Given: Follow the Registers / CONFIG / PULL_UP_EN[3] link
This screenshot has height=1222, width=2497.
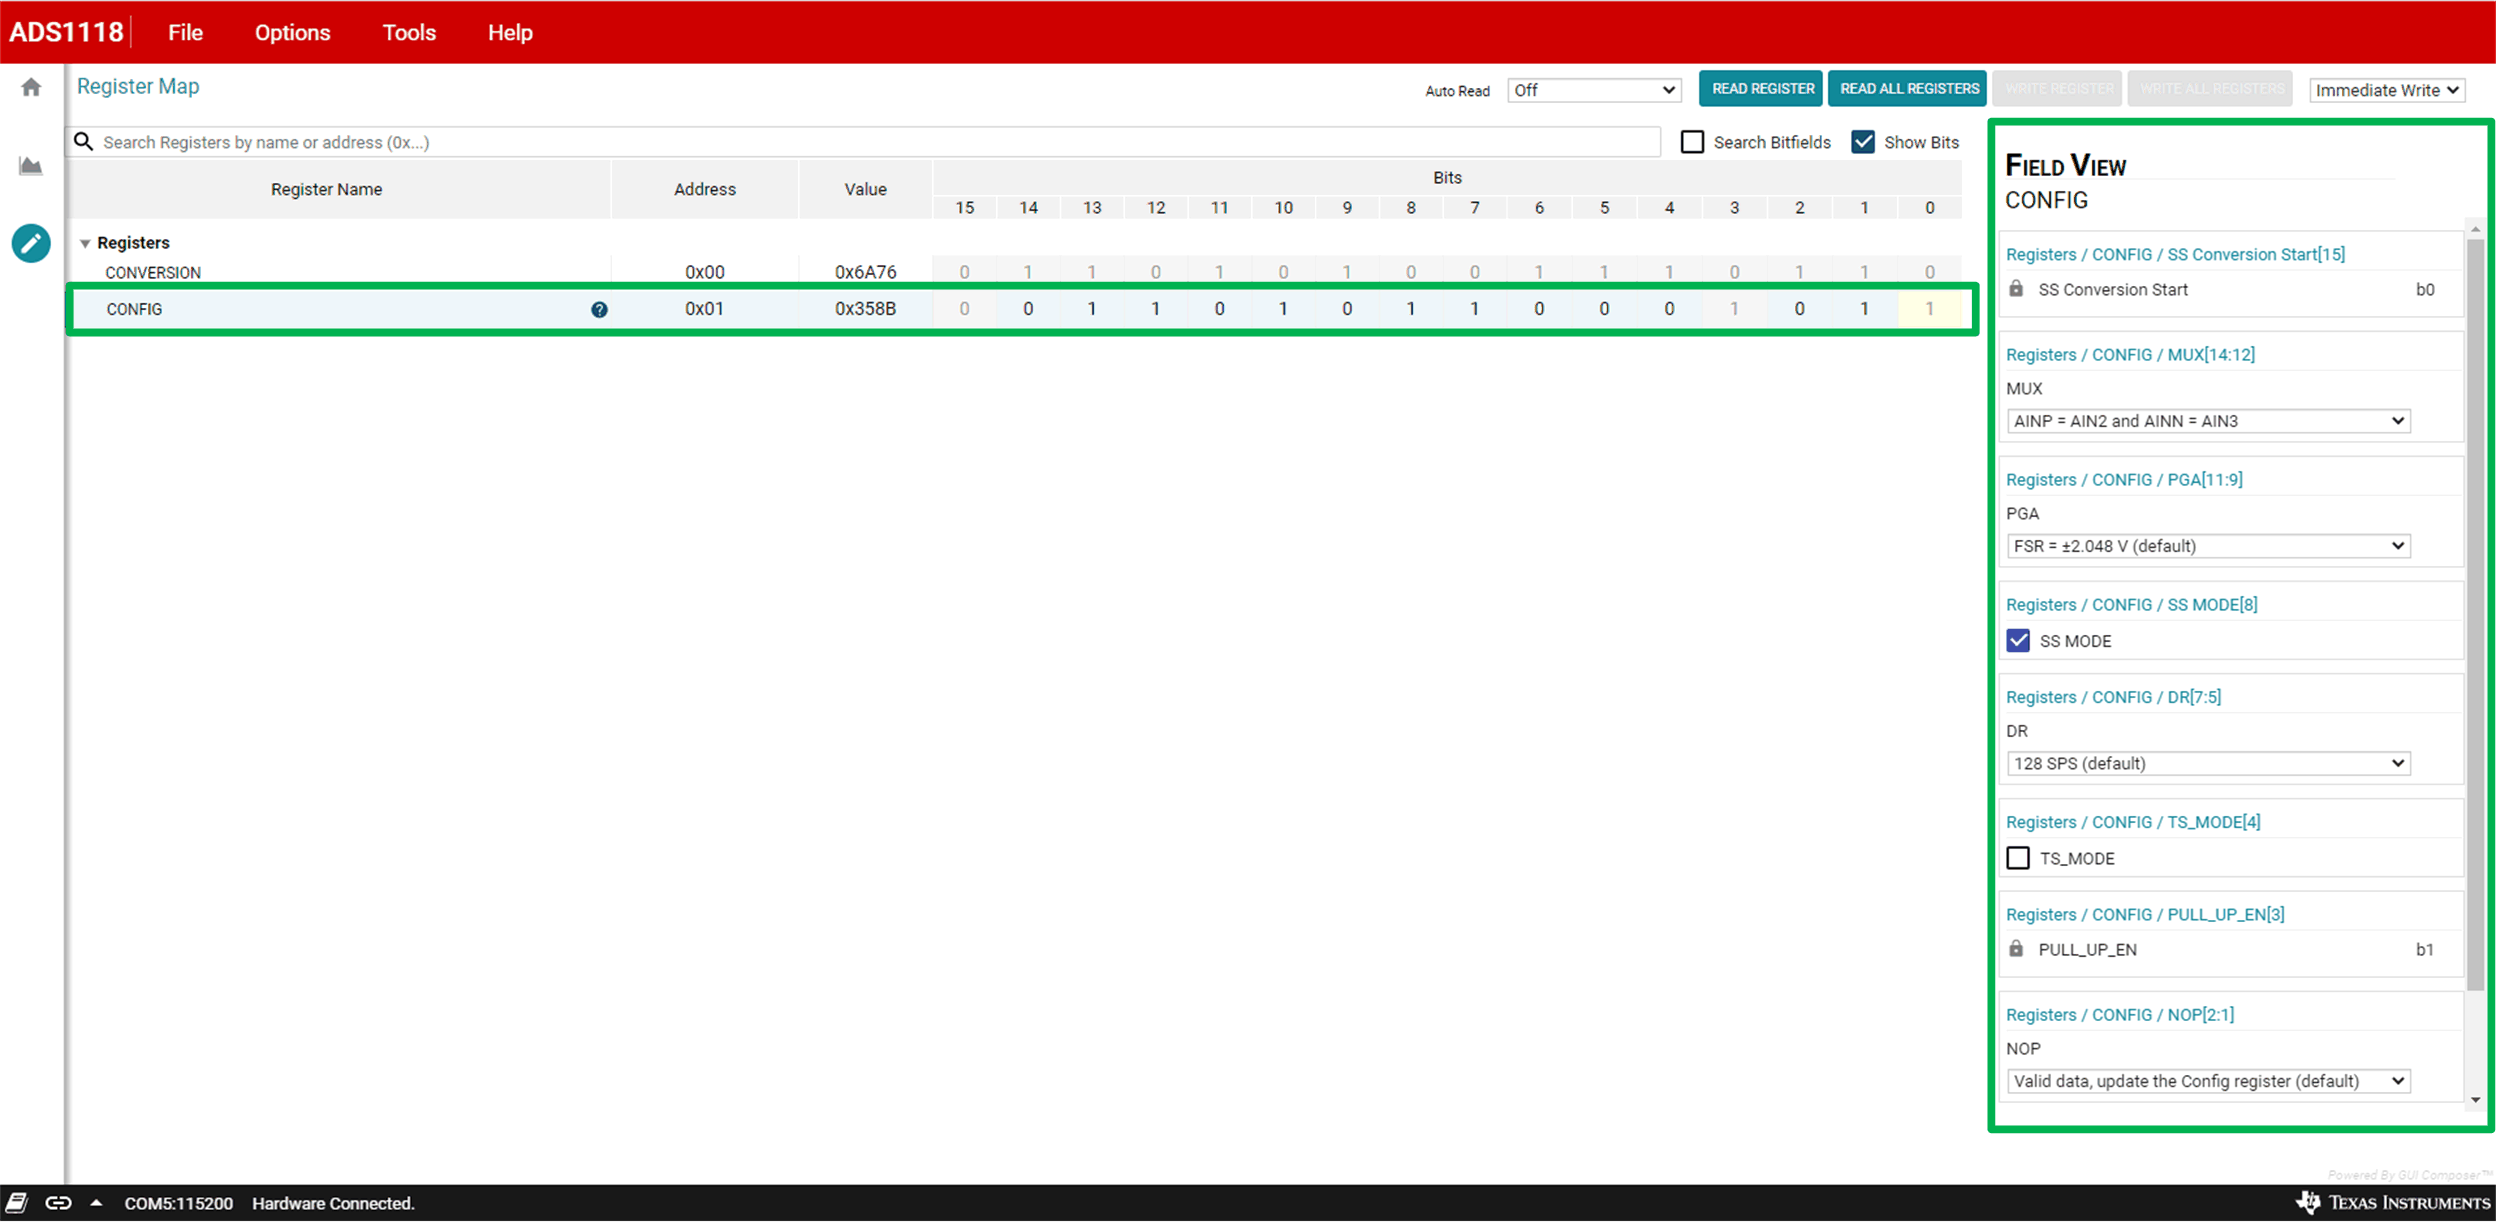Looking at the screenshot, I should coord(2145,915).
